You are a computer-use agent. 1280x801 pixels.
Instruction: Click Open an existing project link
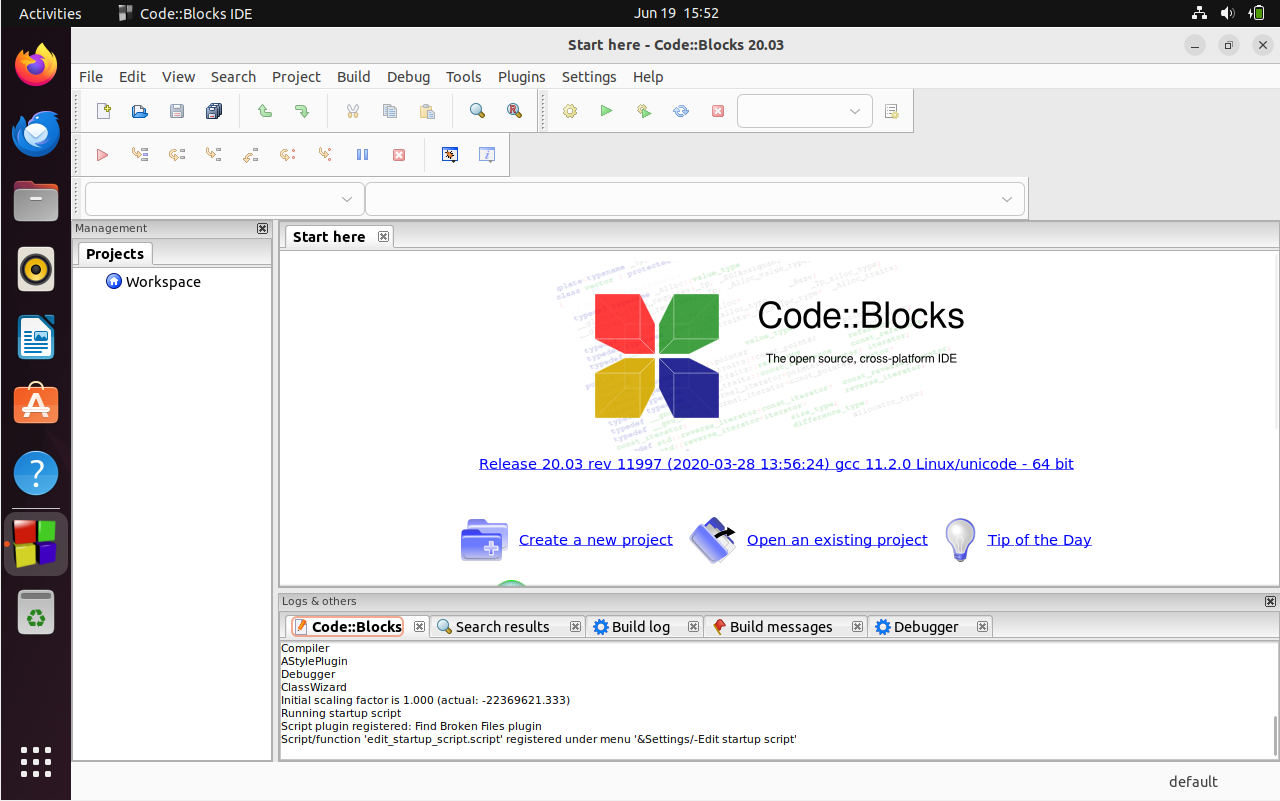tap(837, 540)
